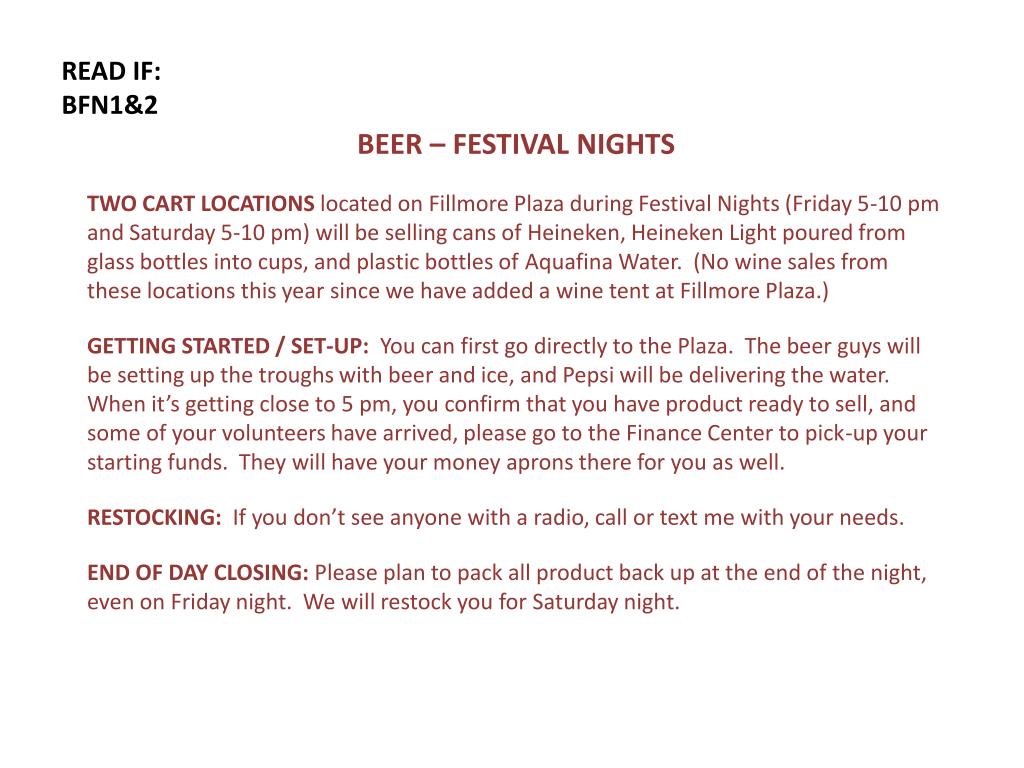Click the words Saturday night at end
This screenshot has height=768, width=1024.
coord(605,602)
